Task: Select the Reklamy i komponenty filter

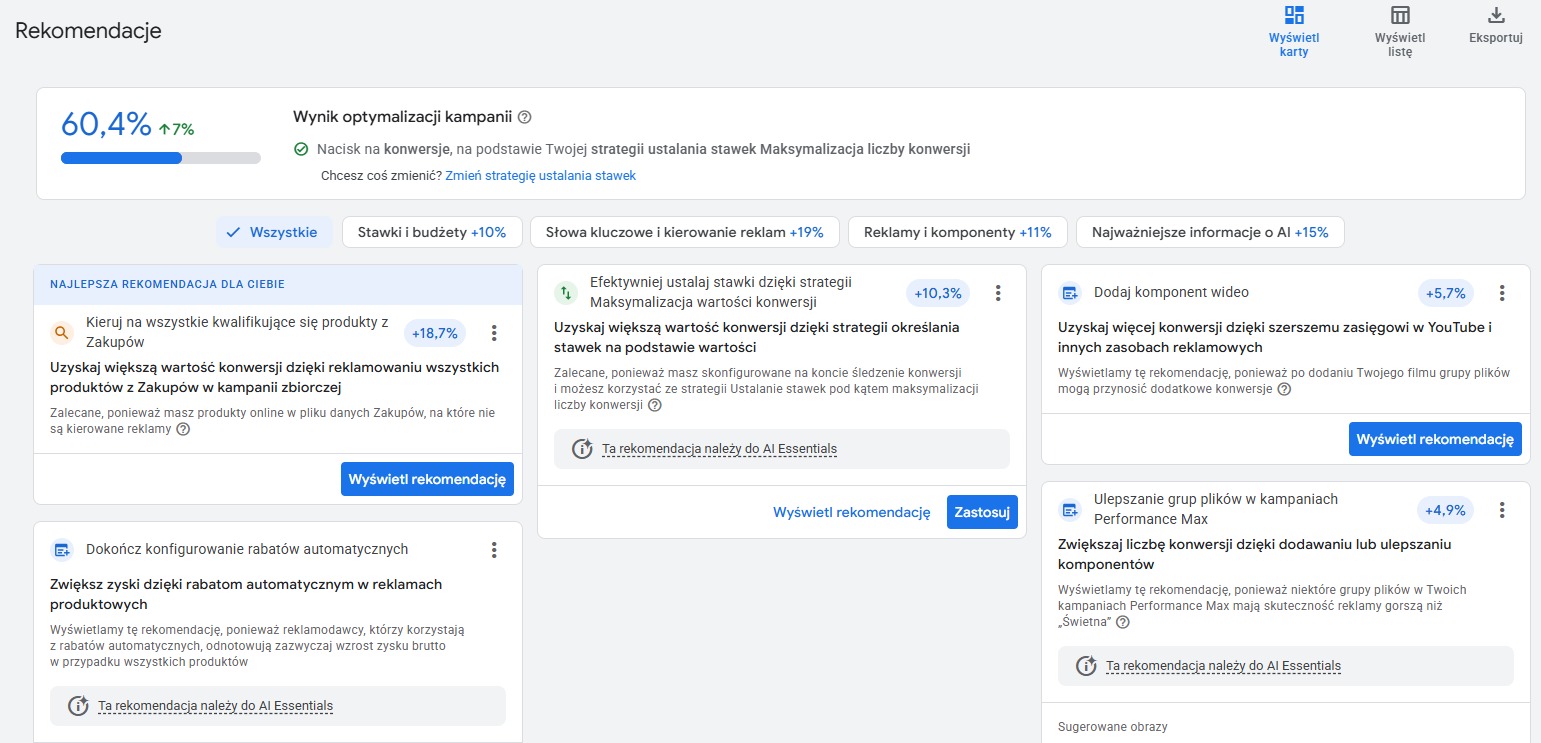Action: [x=957, y=232]
